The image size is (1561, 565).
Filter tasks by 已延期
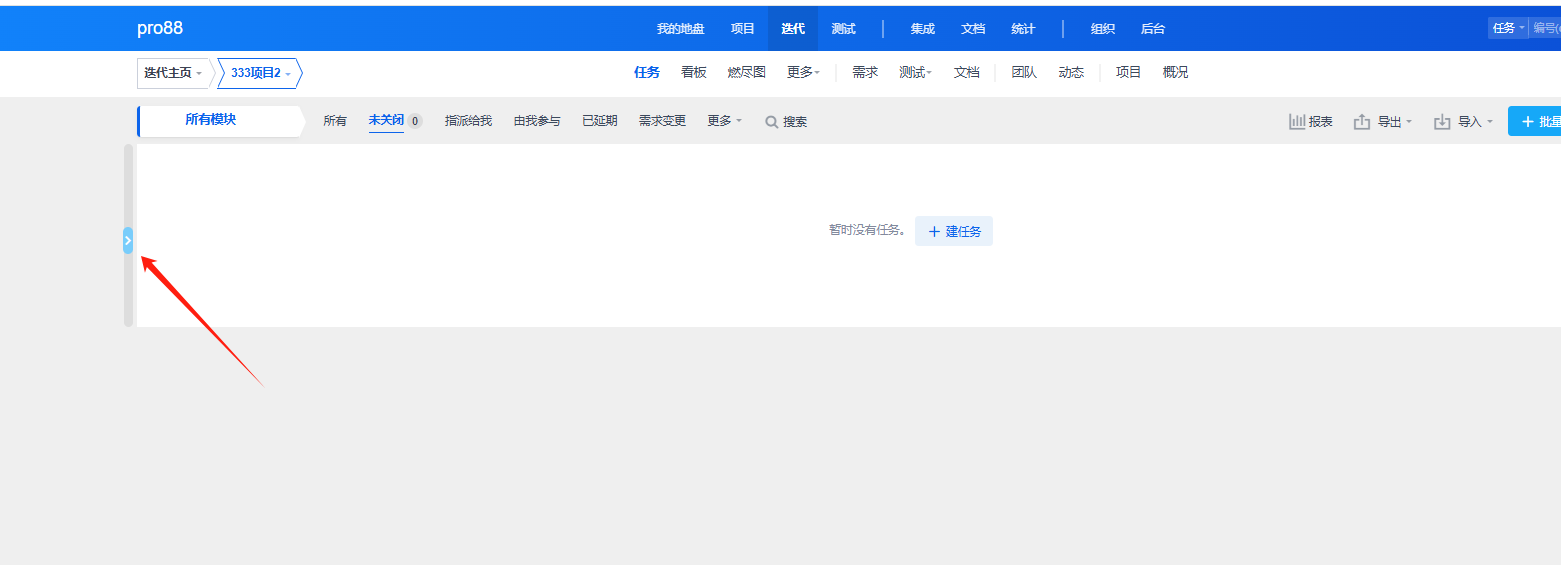click(600, 121)
